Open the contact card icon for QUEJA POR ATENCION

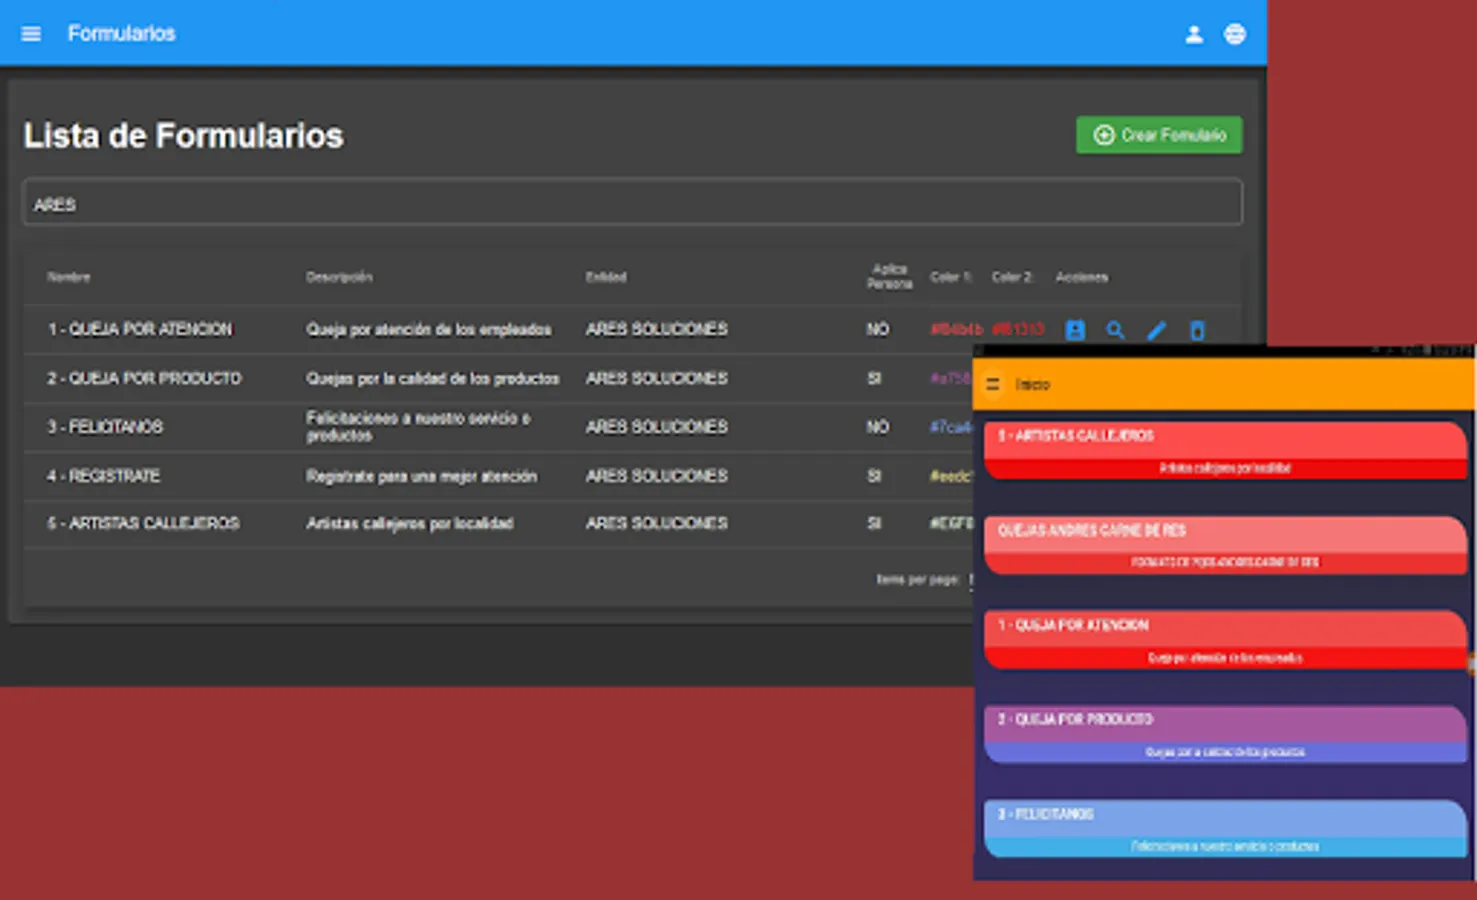tap(1075, 330)
